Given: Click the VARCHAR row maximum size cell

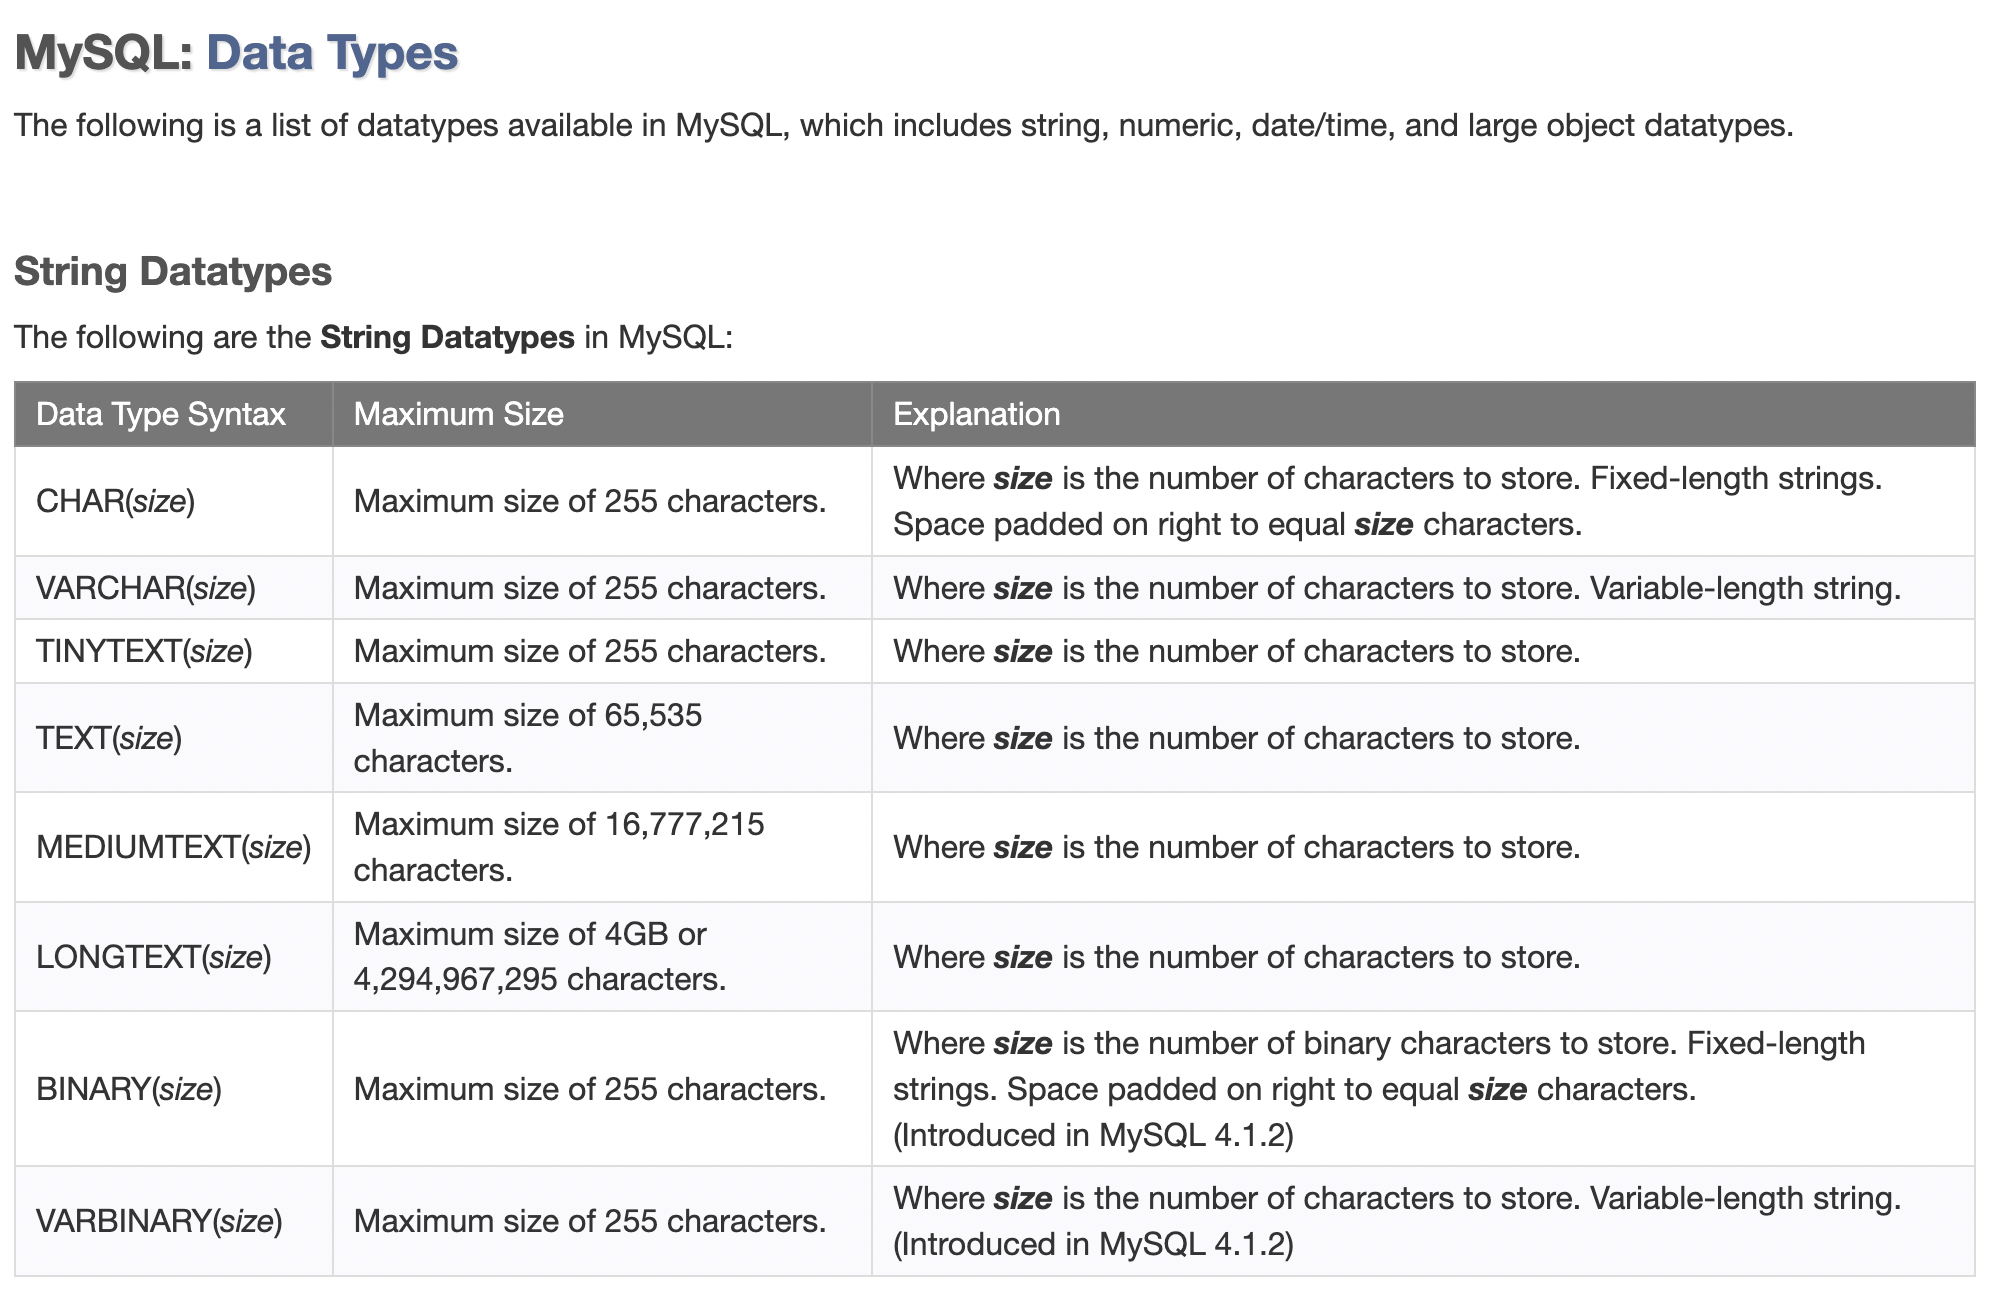Looking at the screenshot, I should pyautogui.click(x=602, y=588).
